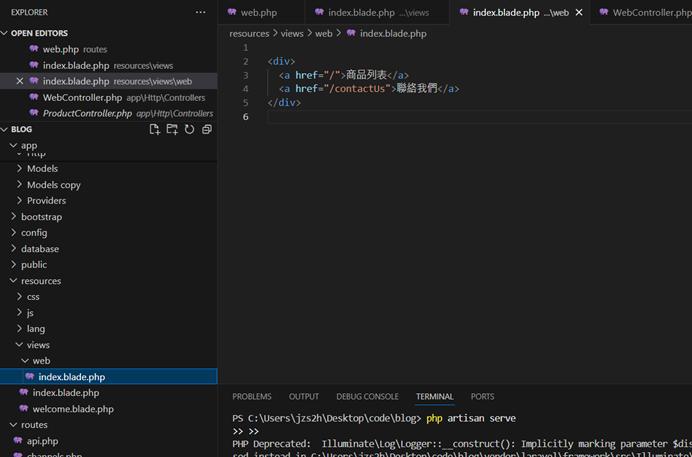Click the 商品列表 link text in line 3
Image resolution: width=692 pixels, height=457 pixels.
click(x=366, y=75)
